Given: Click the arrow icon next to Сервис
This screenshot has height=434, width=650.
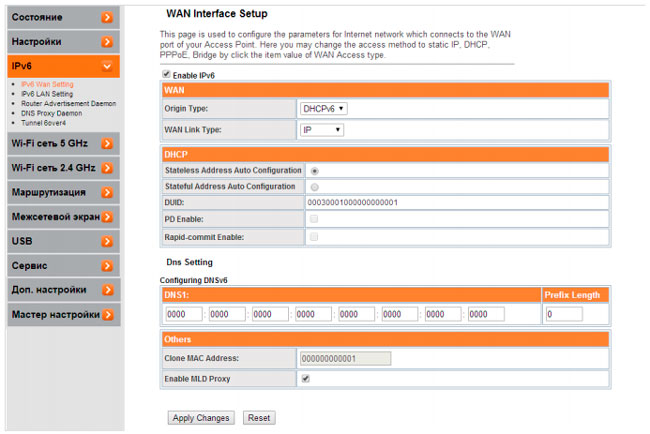Looking at the screenshot, I should 107,266.
